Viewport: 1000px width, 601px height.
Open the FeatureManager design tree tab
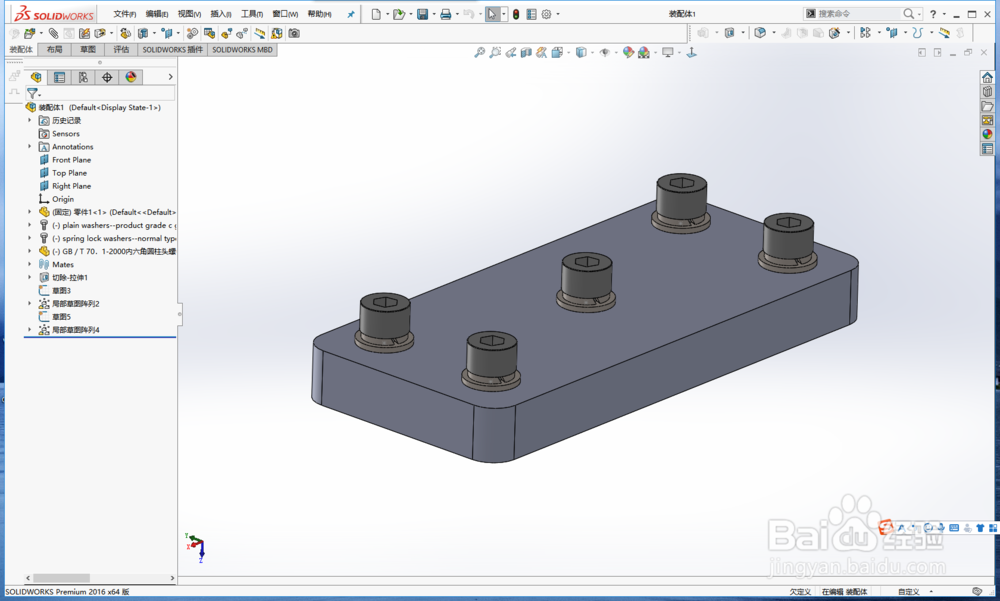pyautogui.click(x=36, y=77)
